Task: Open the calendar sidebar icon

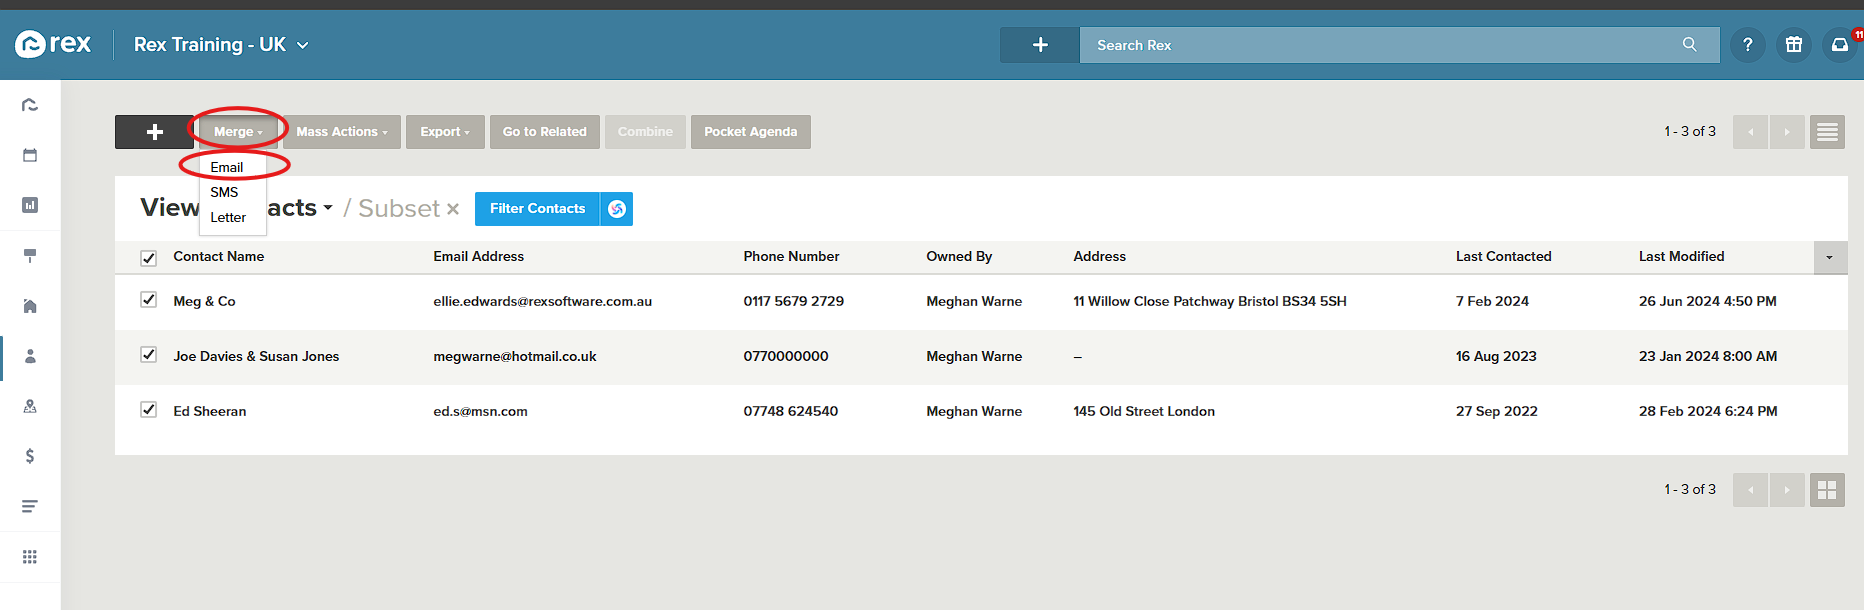Action: pos(30,155)
